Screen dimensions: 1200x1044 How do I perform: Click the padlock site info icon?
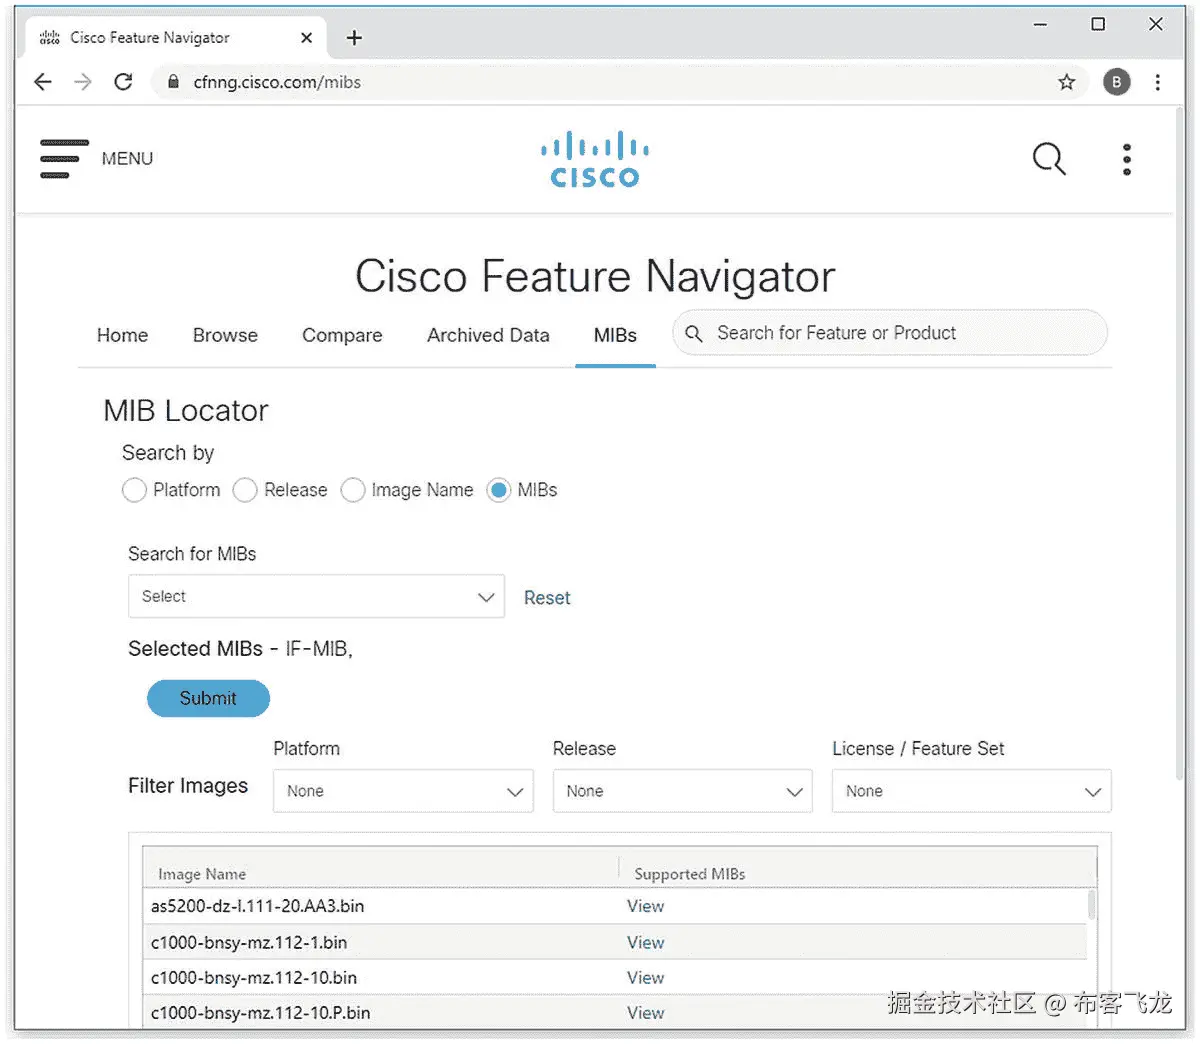173,82
